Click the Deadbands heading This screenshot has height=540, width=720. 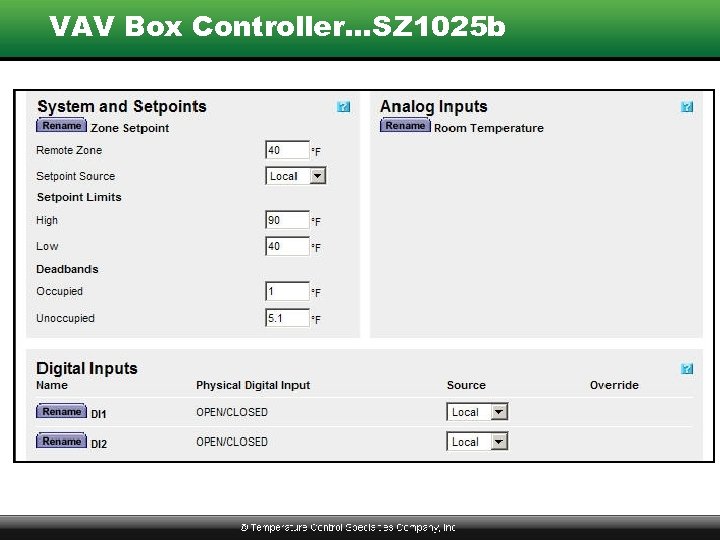point(67,269)
